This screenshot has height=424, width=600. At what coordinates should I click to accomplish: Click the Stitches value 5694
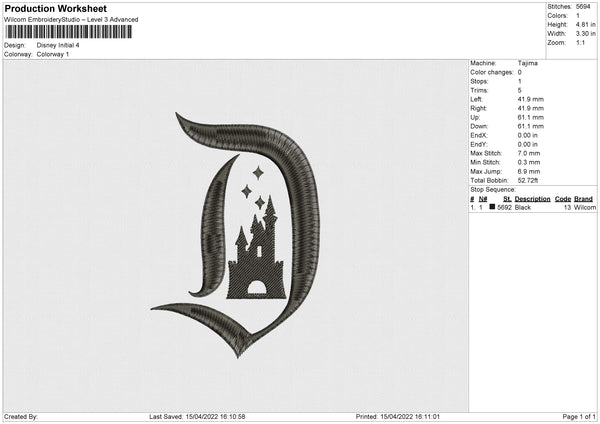tap(583, 7)
